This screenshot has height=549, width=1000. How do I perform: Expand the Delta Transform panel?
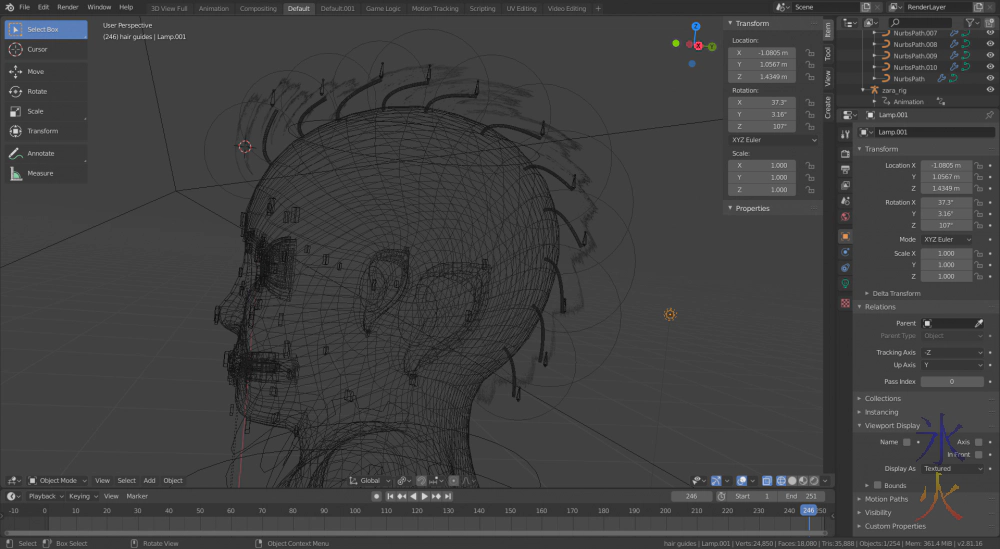[x=895, y=293]
